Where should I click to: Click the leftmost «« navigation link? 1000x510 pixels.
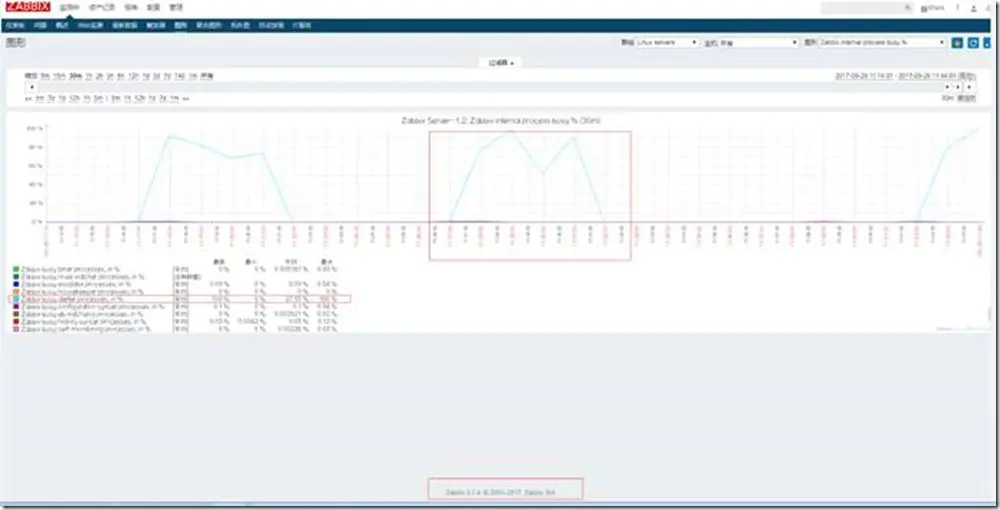pyautogui.click(x=29, y=99)
